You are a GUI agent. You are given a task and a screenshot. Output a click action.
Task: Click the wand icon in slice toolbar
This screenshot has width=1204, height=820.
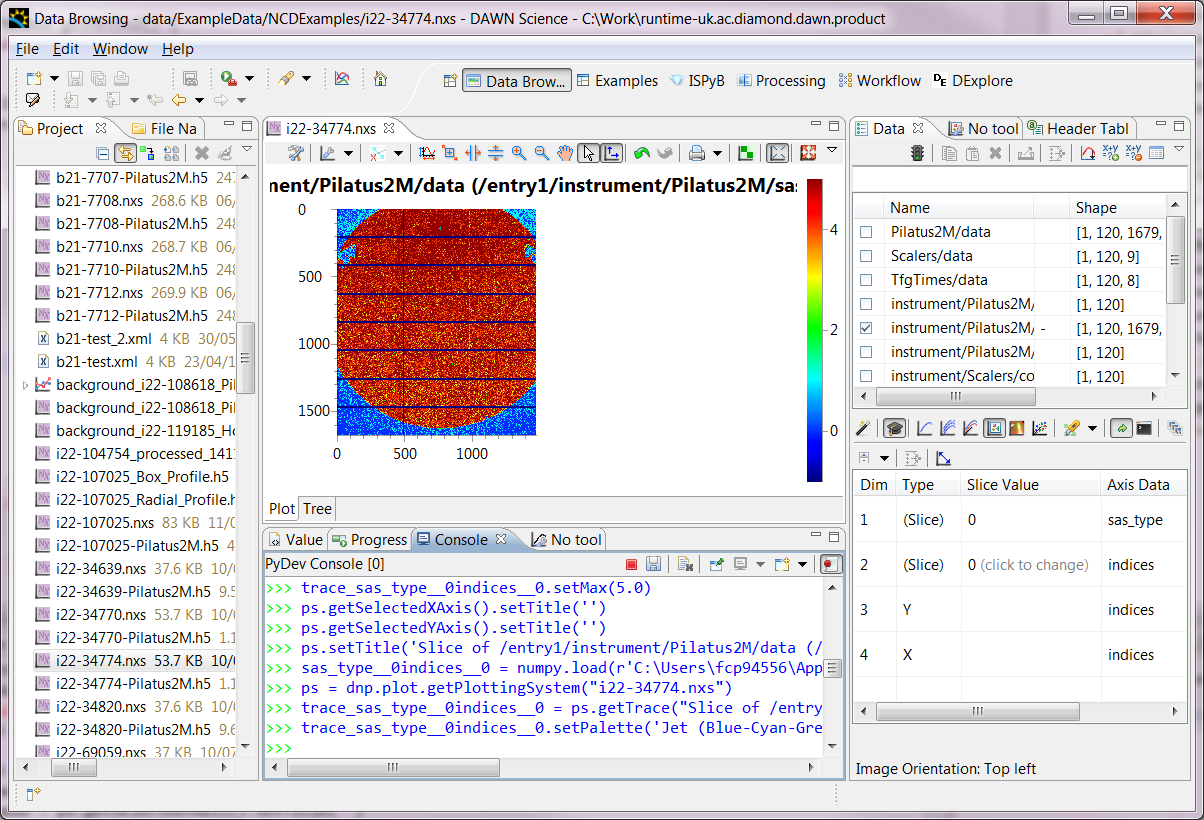863,428
